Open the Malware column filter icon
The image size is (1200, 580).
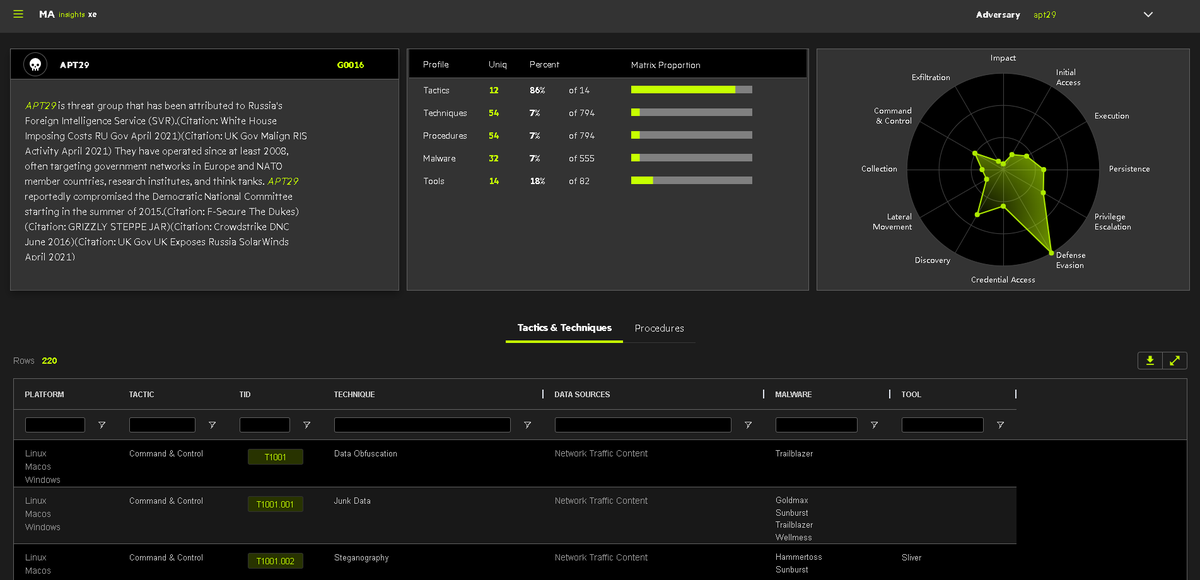click(874, 425)
